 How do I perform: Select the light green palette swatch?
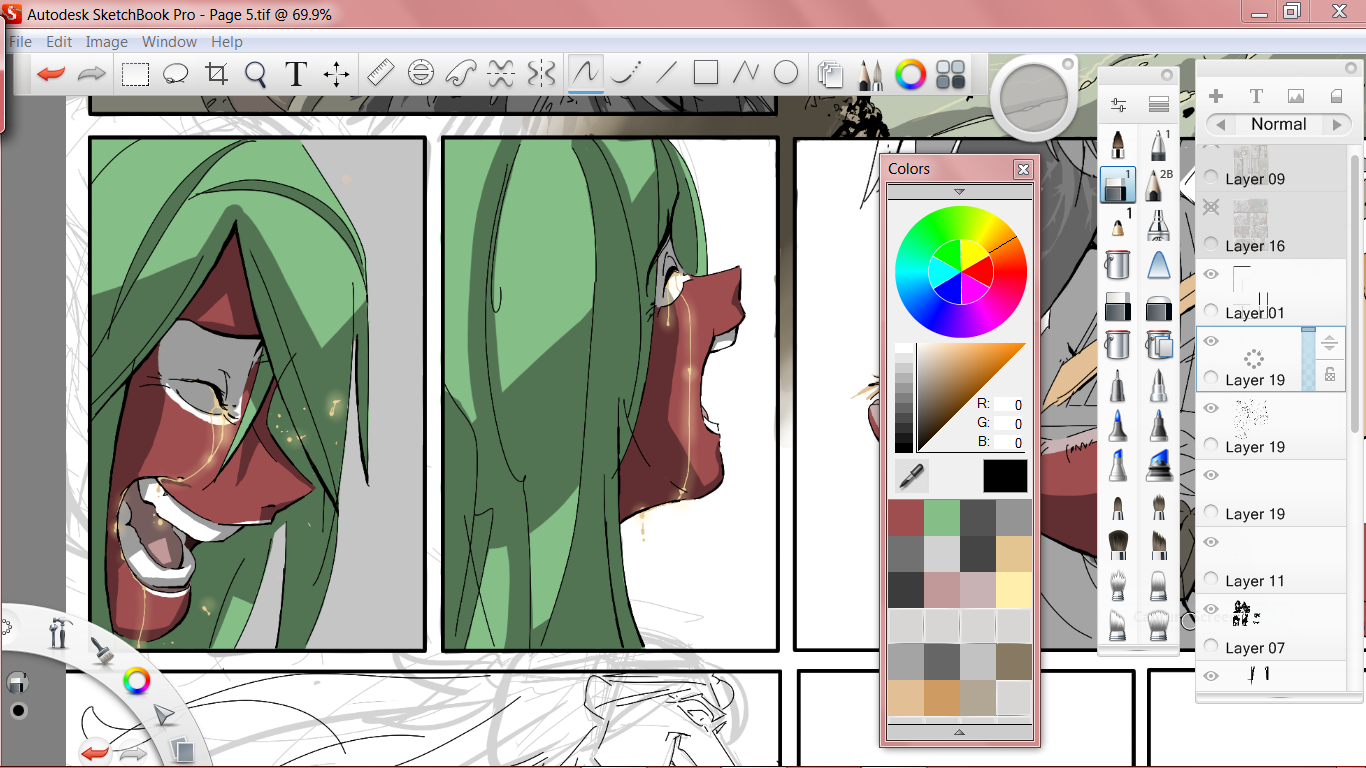tap(941, 517)
